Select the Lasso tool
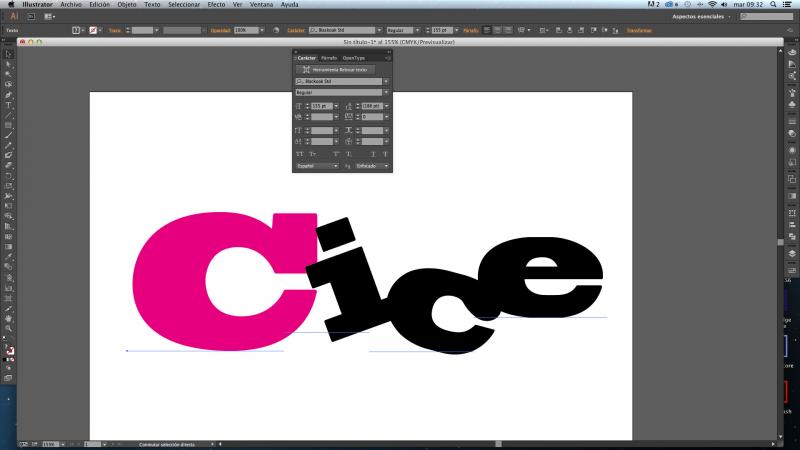 (9, 85)
